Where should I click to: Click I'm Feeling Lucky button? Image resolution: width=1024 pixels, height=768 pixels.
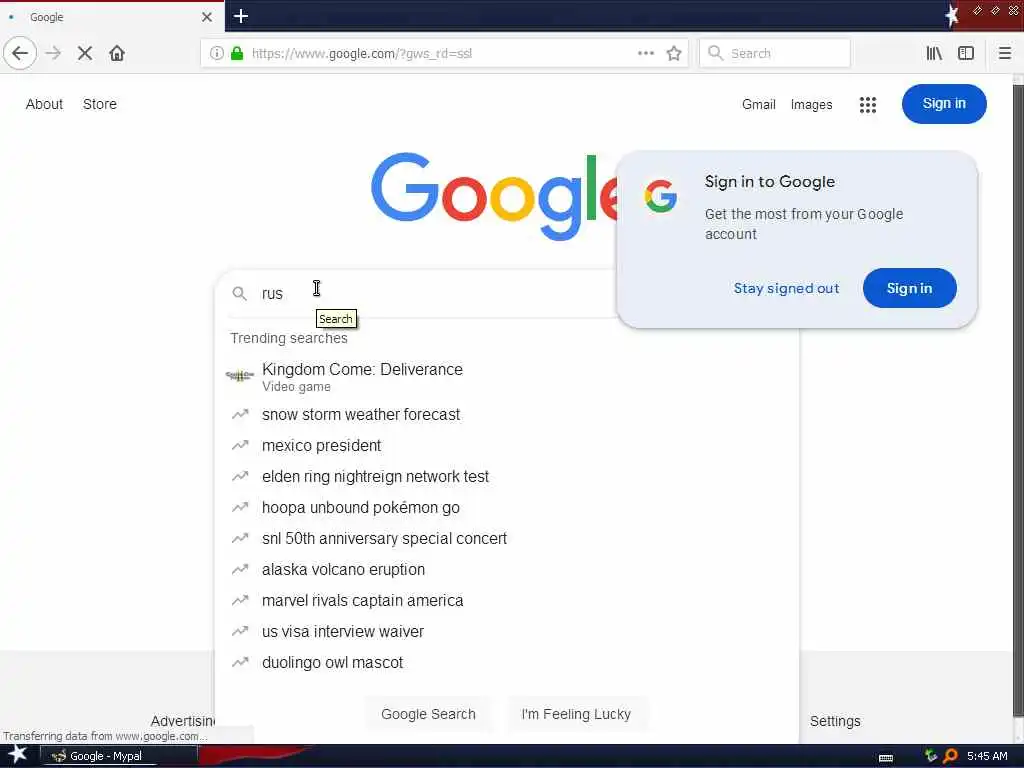[x=576, y=714]
